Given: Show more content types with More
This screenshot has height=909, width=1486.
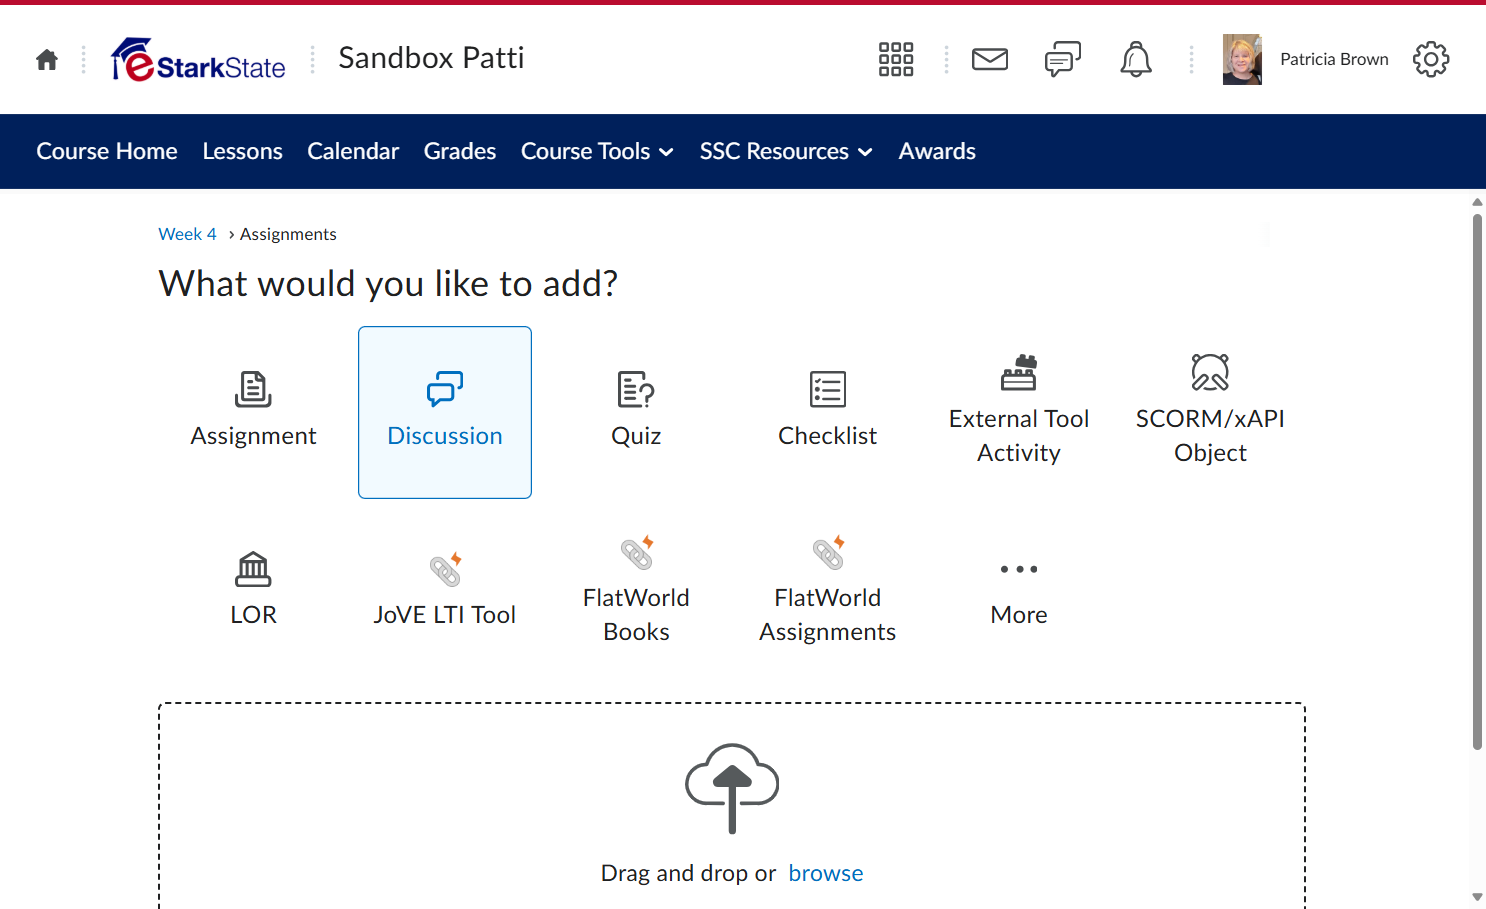Looking at the screenshot, I should tap(1019, 591).
